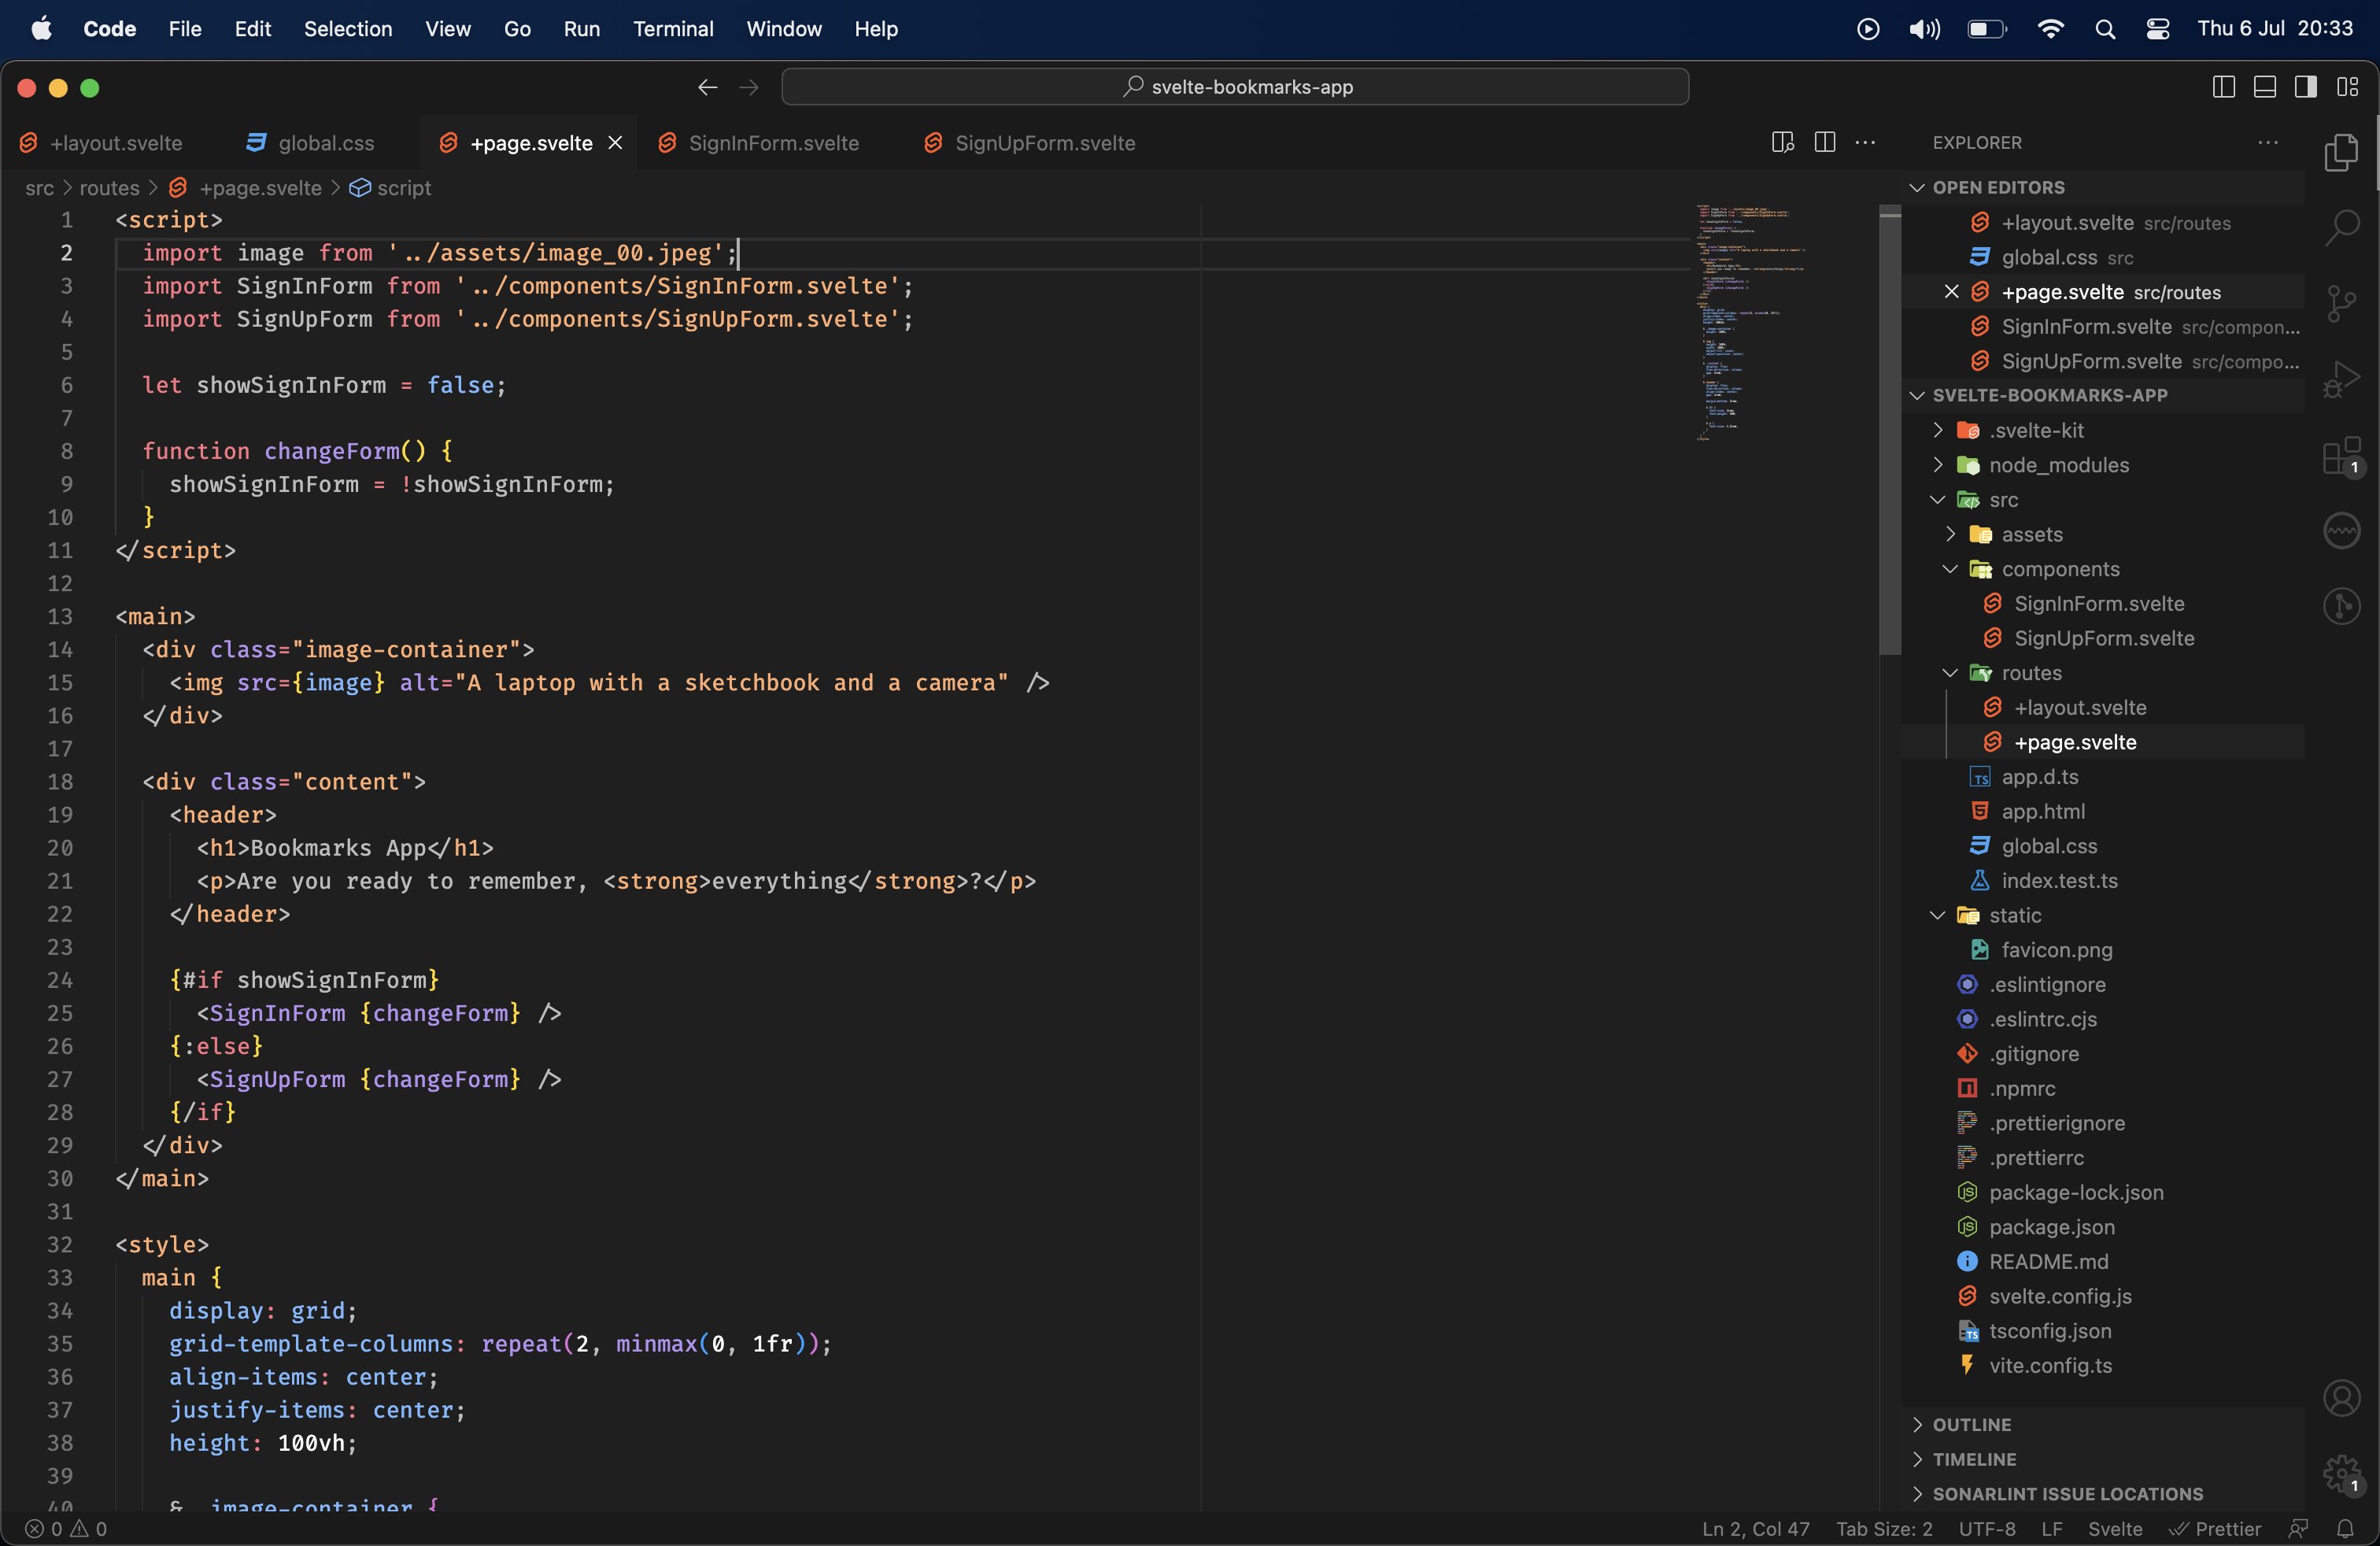Image resolution: width=2380 pixels, height=1546 pixels.
Task: Open the Run and Debug view icon
Action: 2342,380
